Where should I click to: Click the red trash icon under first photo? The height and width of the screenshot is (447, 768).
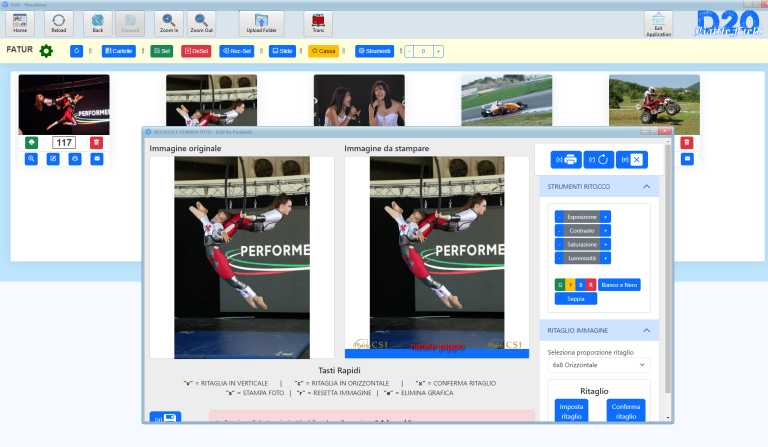pos(97,143)
